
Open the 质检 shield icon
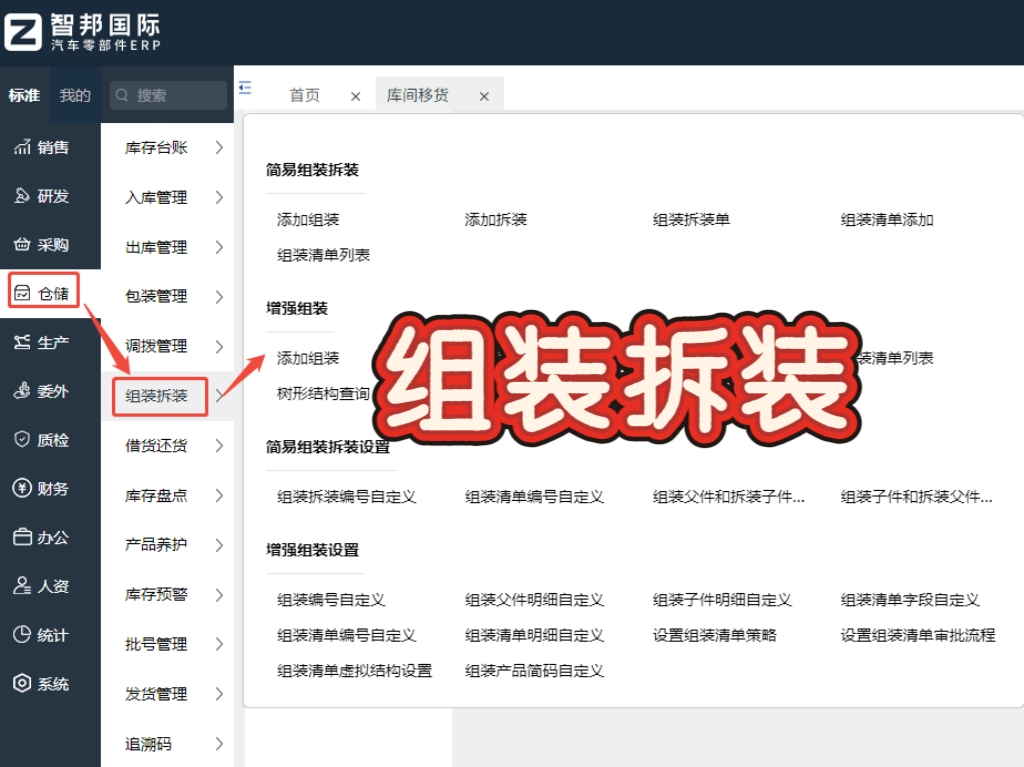click(22, 439)
